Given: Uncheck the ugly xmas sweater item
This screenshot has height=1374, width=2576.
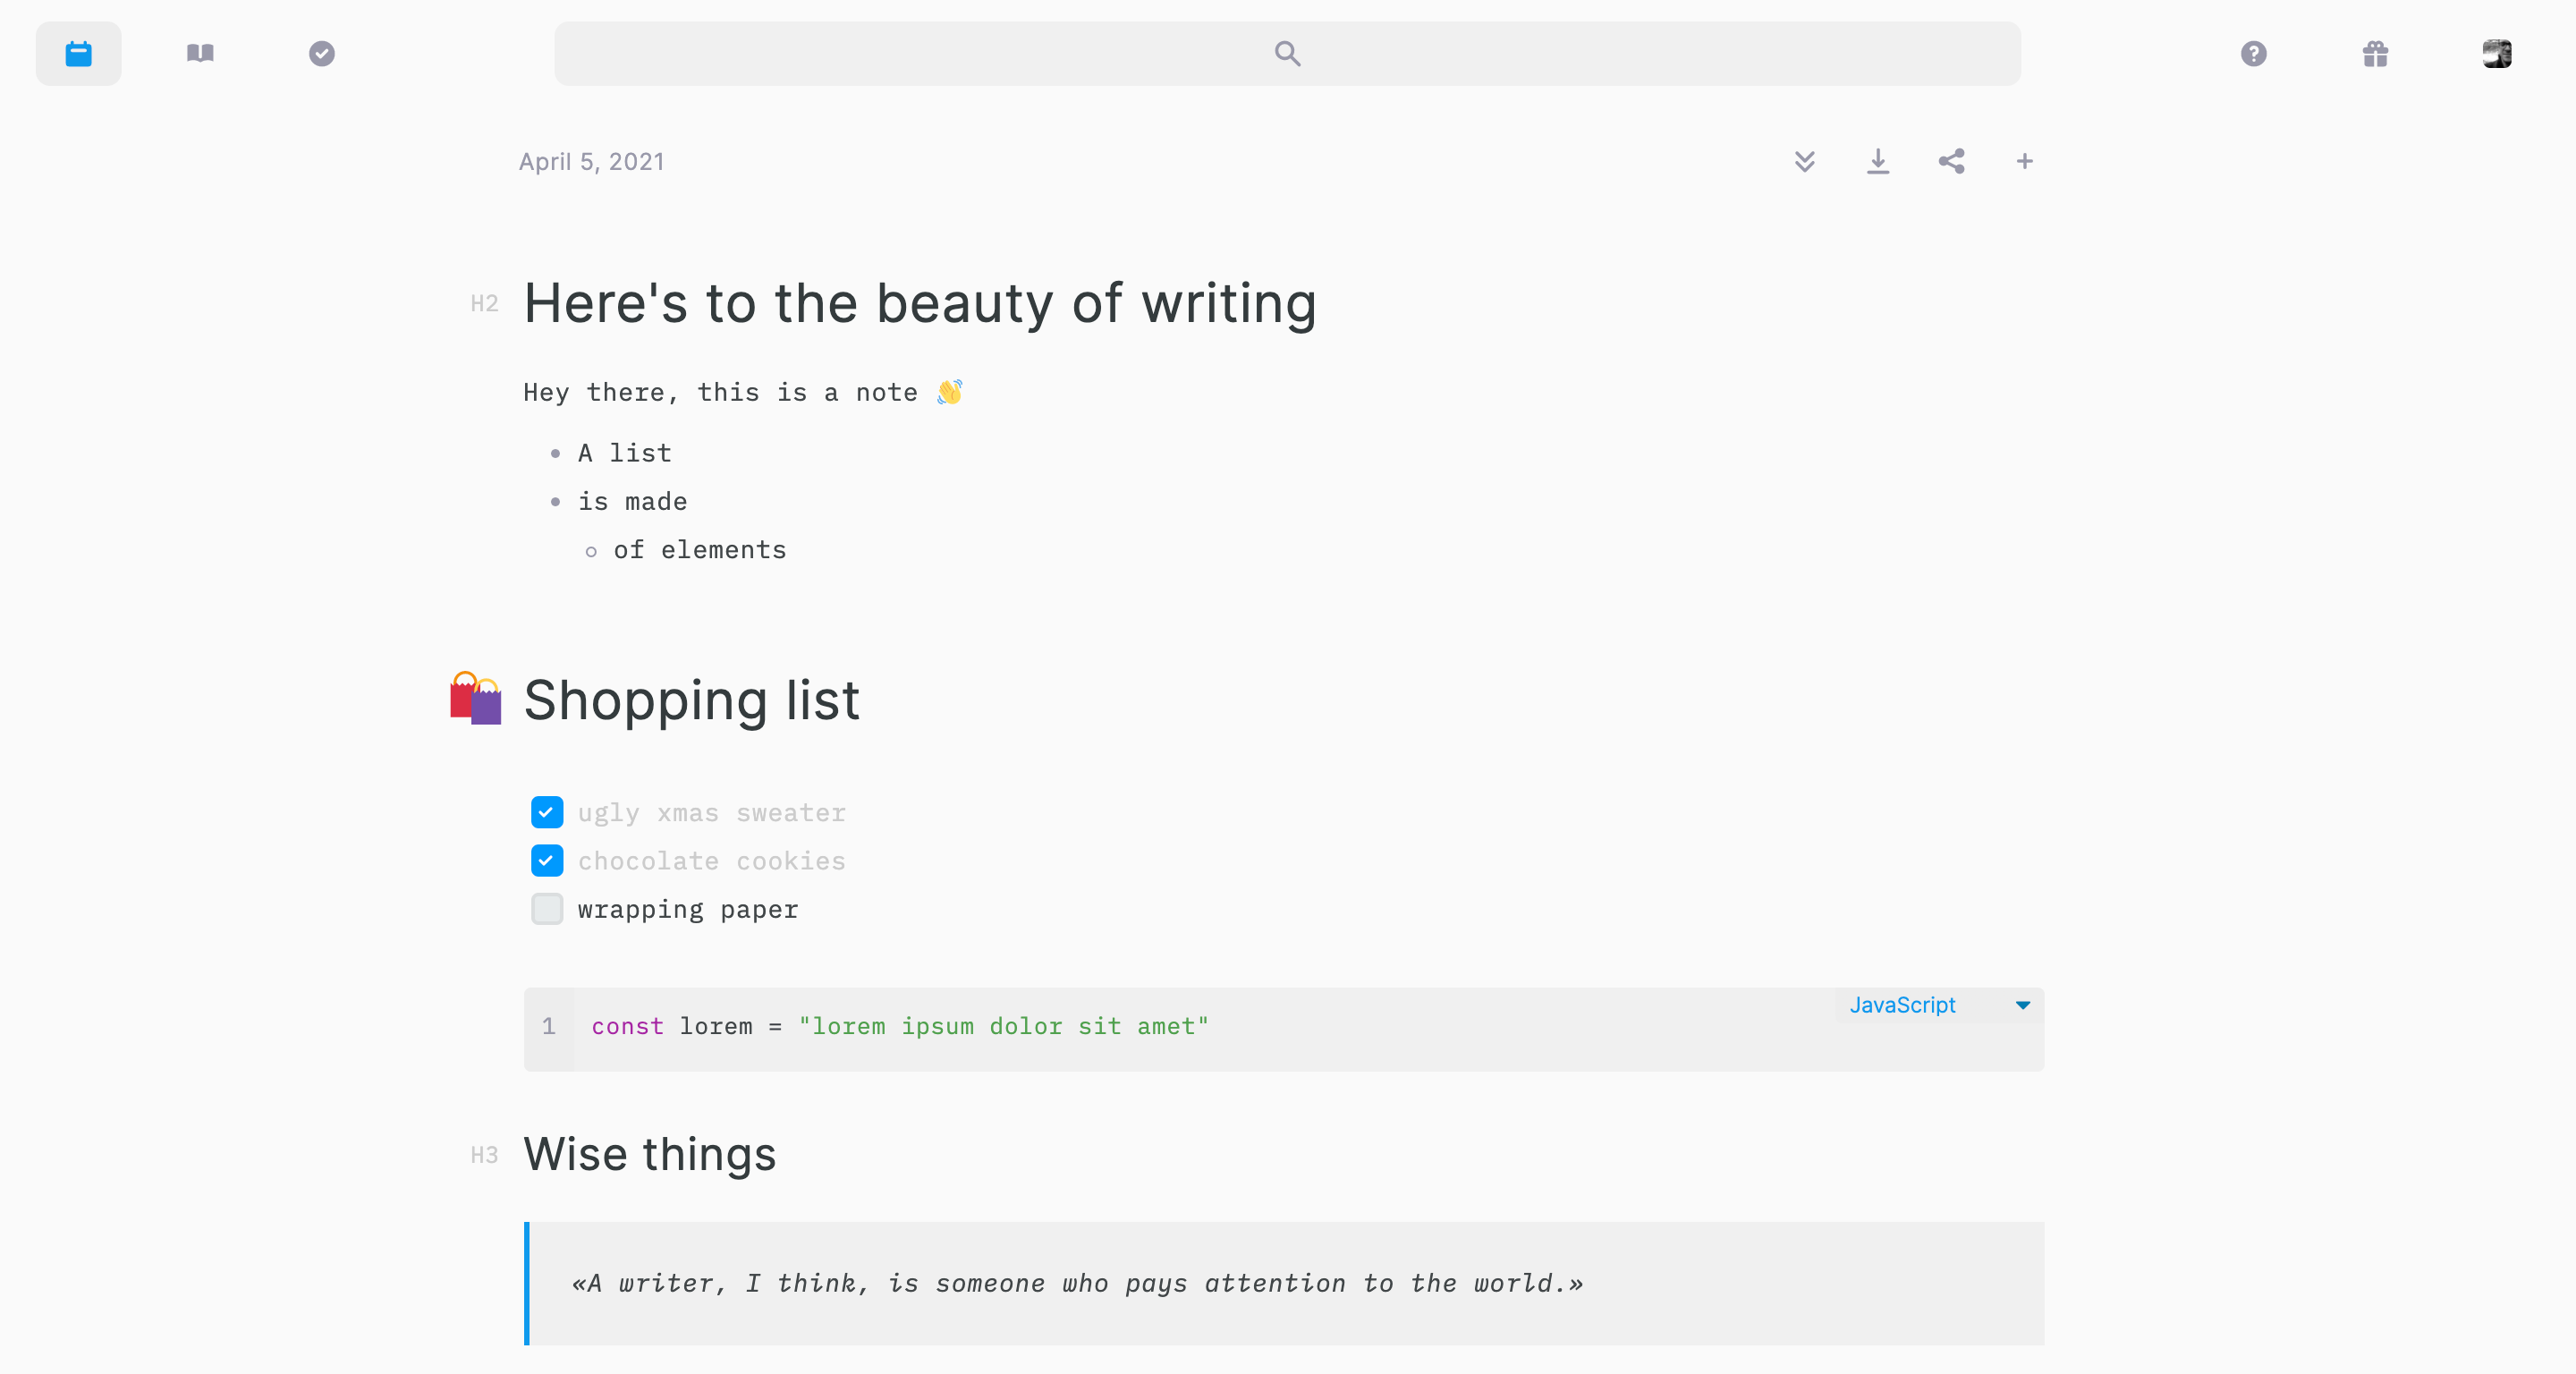Looking at the screenshot, I should click(x=547, y=812).
